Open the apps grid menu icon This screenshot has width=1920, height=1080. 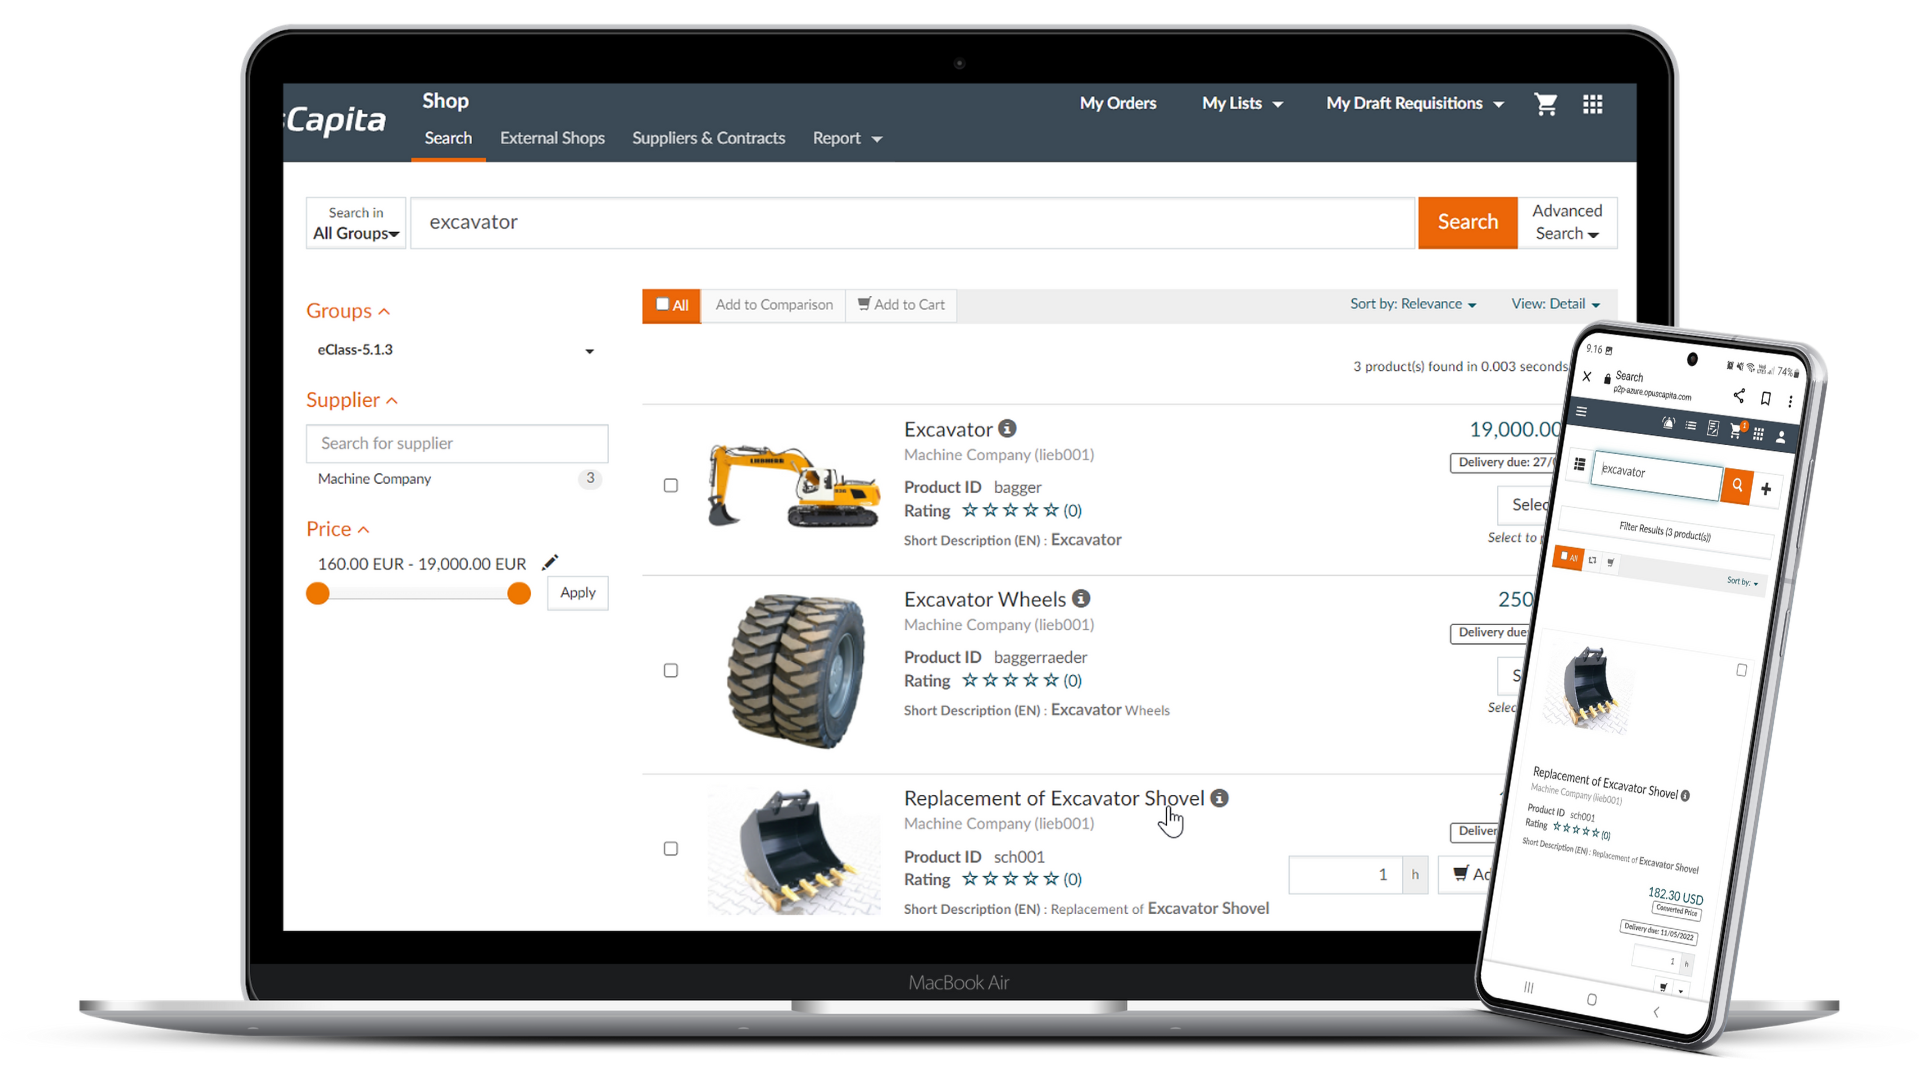[1593, 104]
